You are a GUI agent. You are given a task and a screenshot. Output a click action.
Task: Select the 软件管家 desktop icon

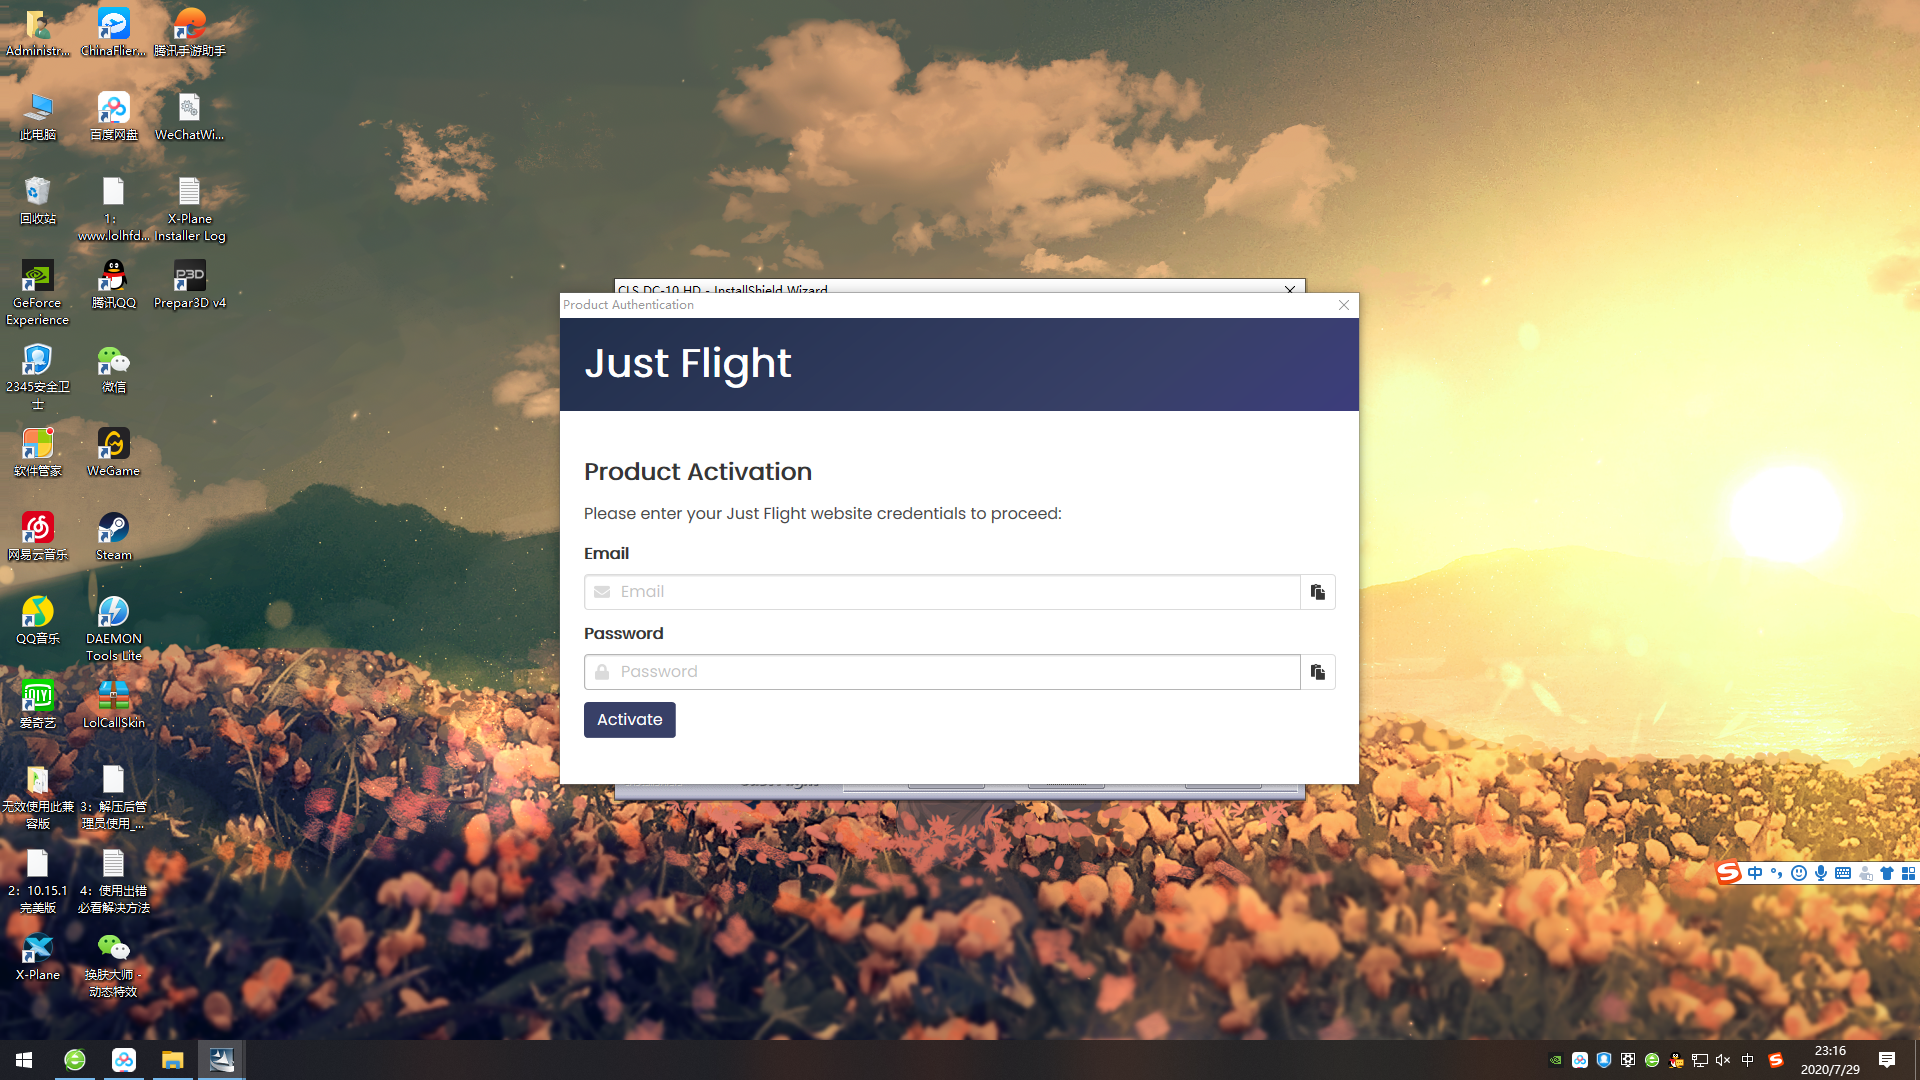tap(38, 452)
